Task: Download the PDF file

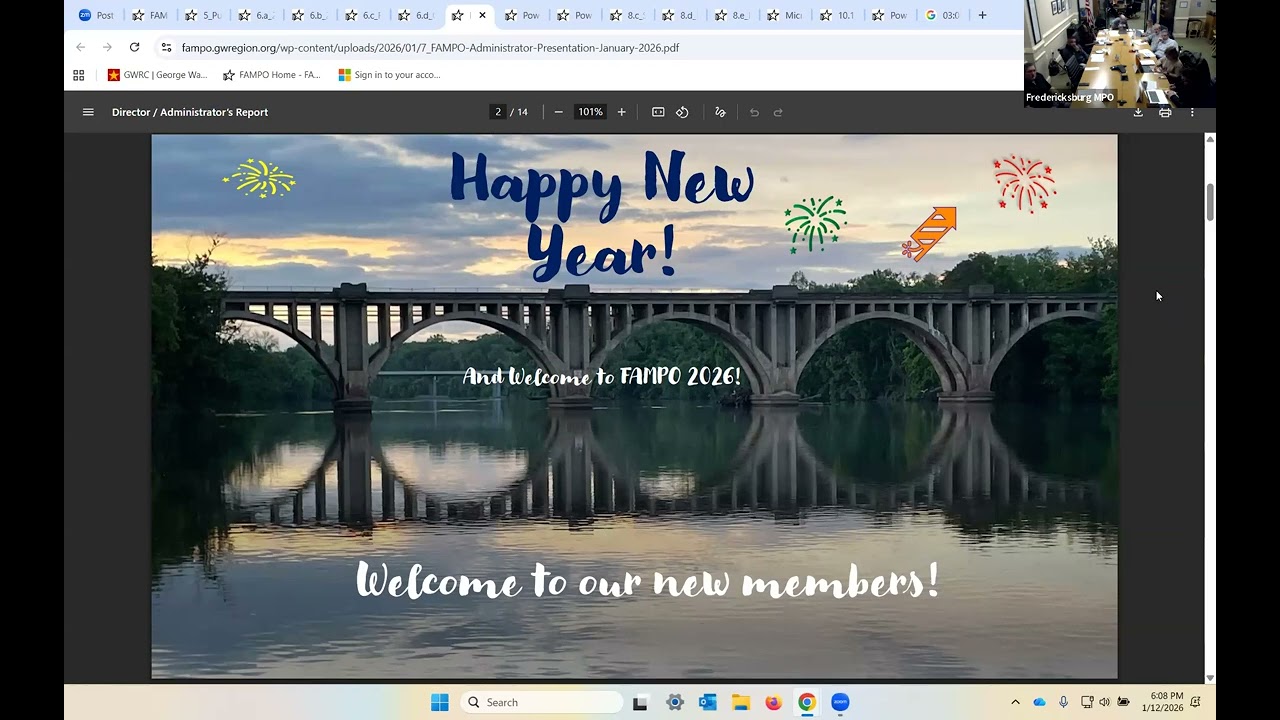Action: coord(1138,112)
